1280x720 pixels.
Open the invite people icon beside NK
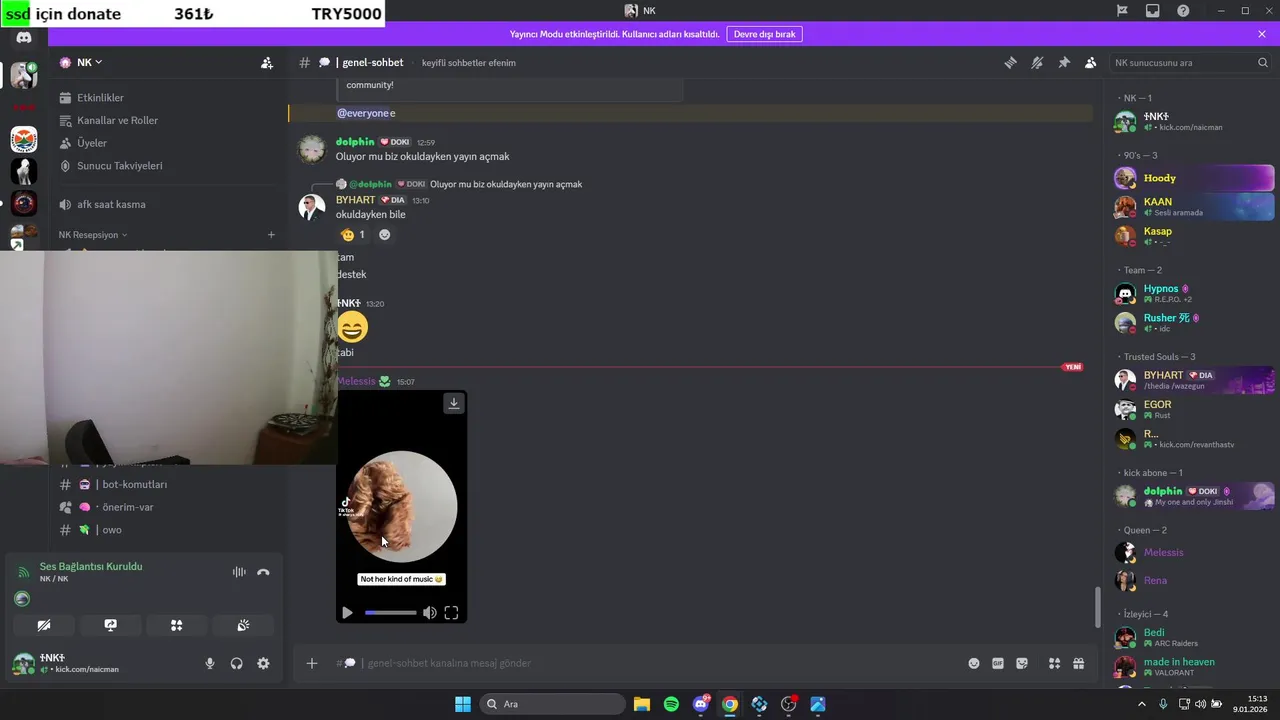(267, 63)
